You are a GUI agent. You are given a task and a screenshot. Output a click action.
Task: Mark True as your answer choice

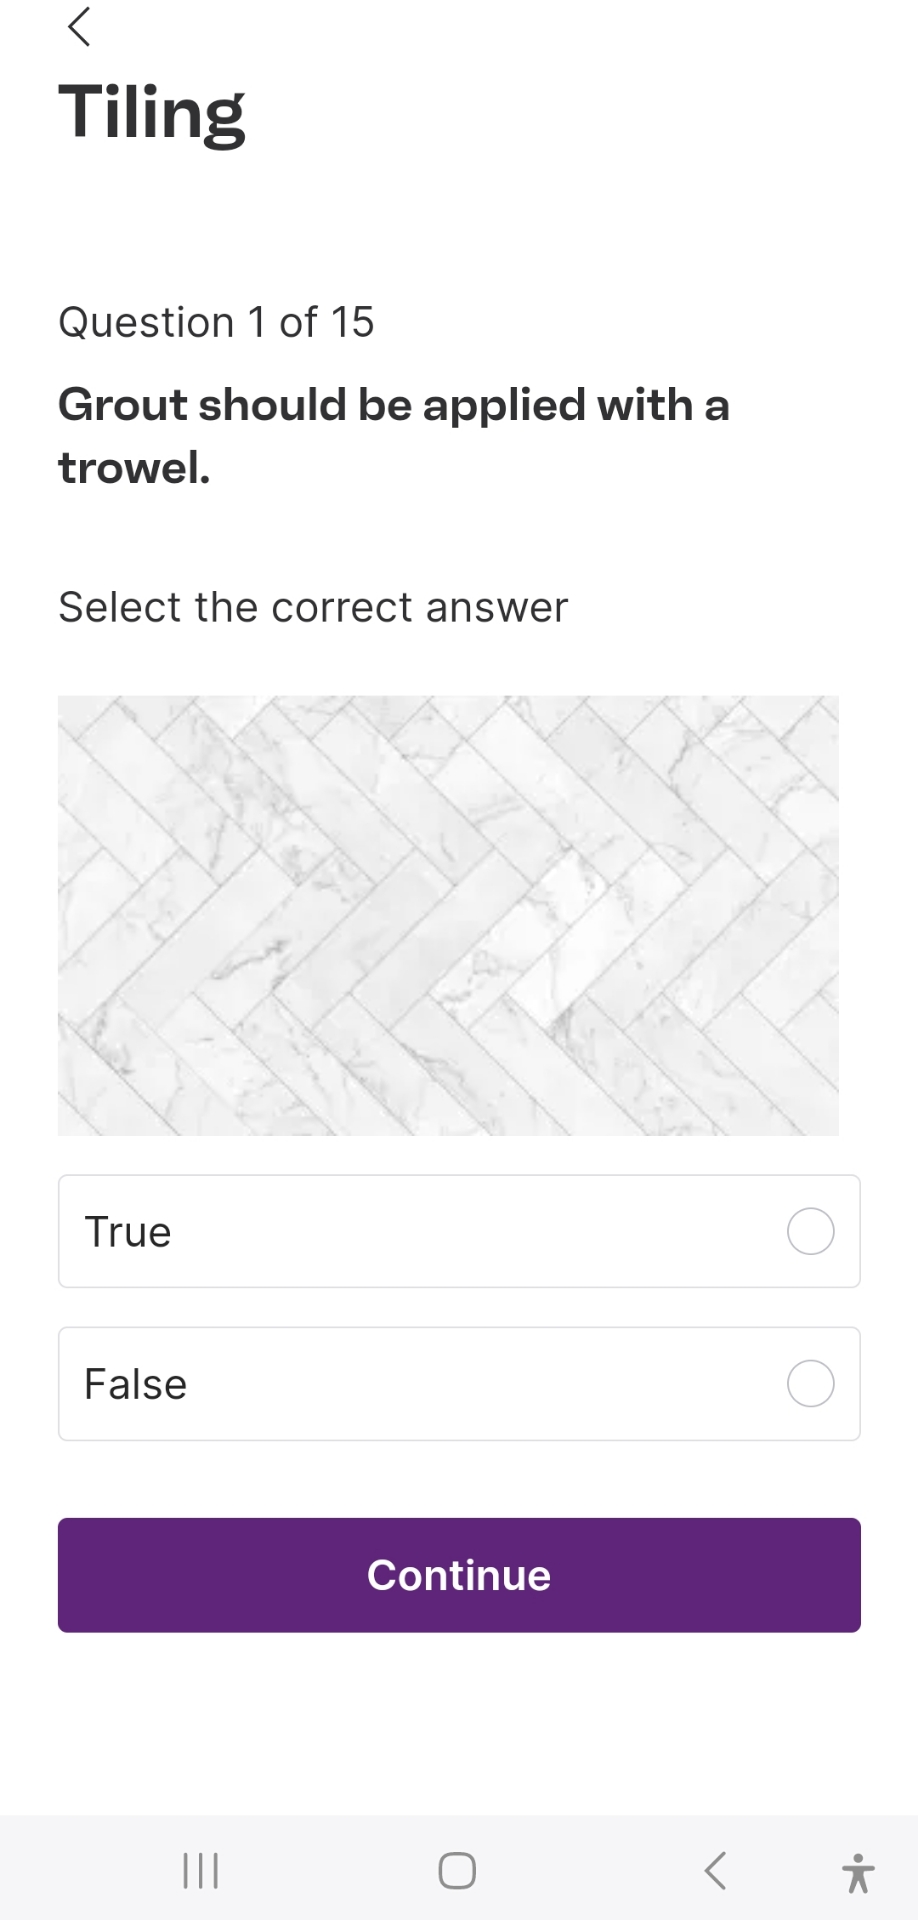pyautogui.click(x=809, y=1231)
